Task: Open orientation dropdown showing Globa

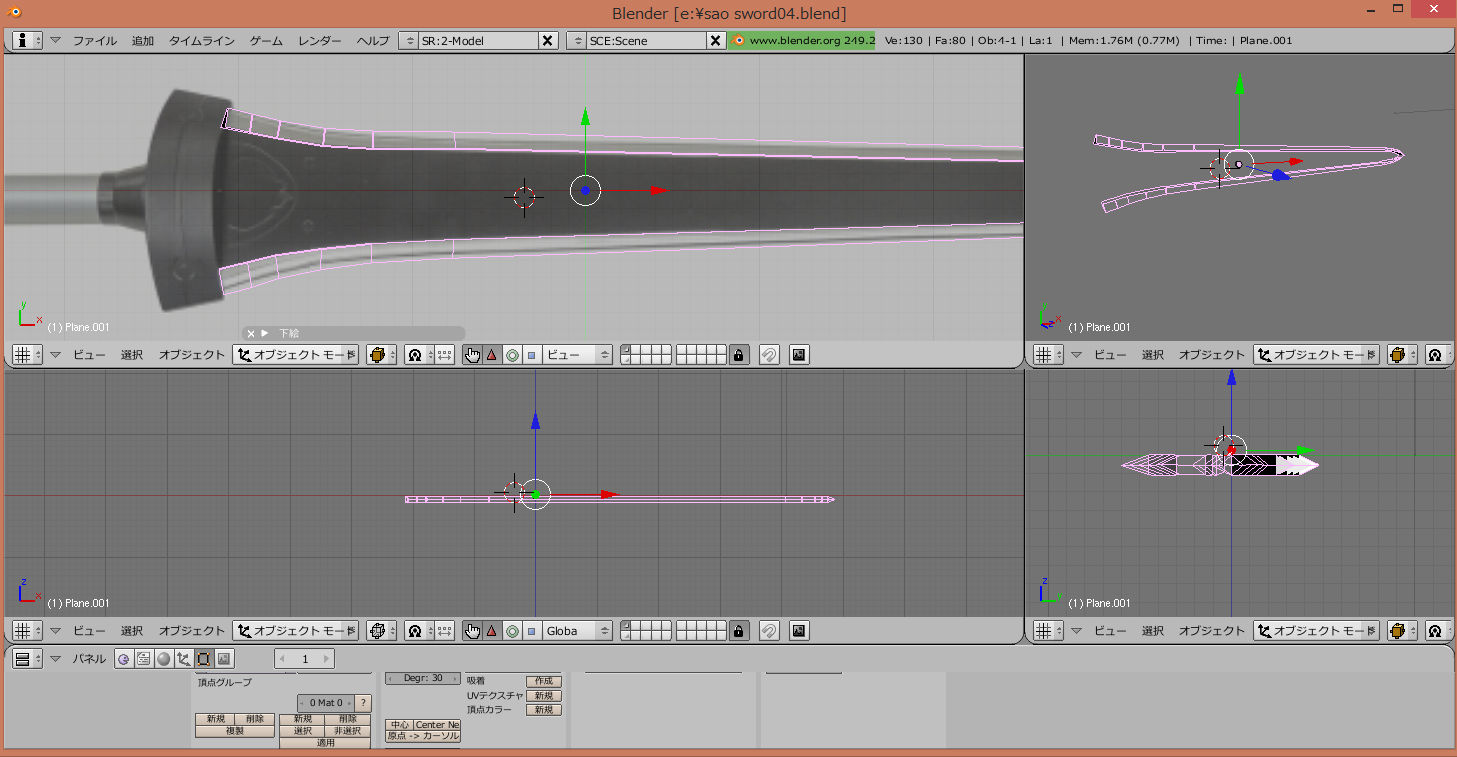Action: point(578,631)
